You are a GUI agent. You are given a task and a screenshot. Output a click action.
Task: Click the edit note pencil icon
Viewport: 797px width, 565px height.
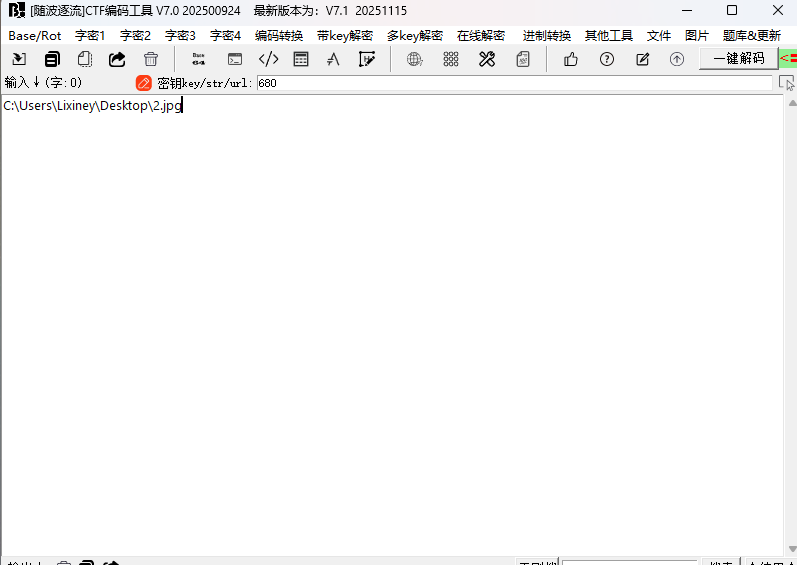(x=642, y=59)
